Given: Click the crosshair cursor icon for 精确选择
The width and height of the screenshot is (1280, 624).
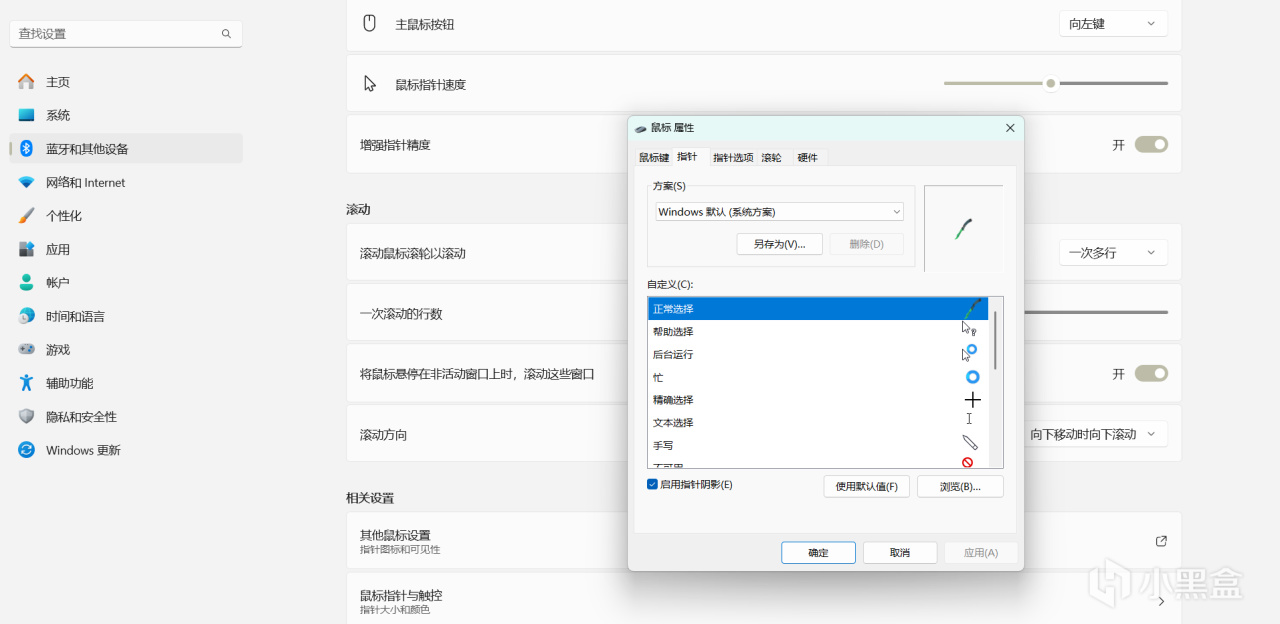Looking at the screenshot, I should coord(972,400).
